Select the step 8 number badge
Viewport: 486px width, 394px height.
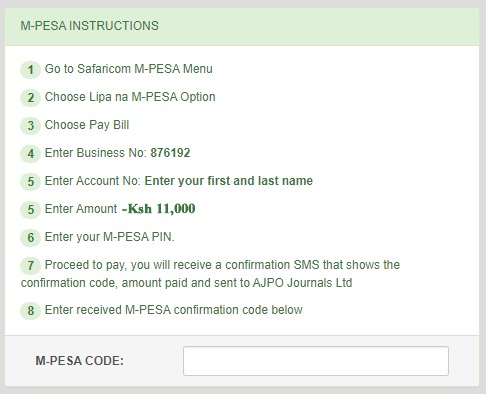[x=31, y=311]
